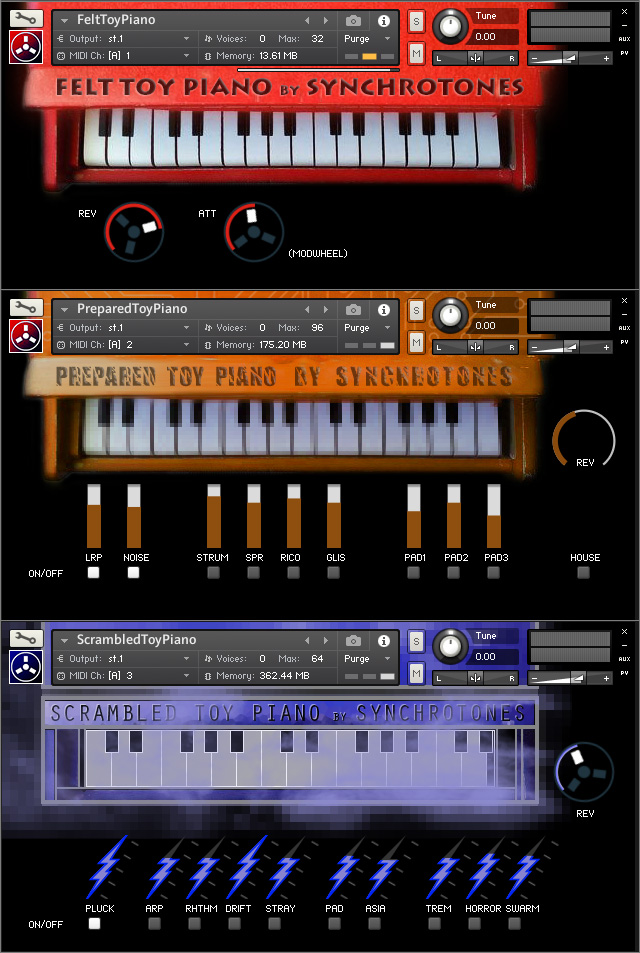The width and height of the screenshot is (640, 953).
Task: Expand ScrambledToyPiano instrument name arrow
Action: pos(64,641)
